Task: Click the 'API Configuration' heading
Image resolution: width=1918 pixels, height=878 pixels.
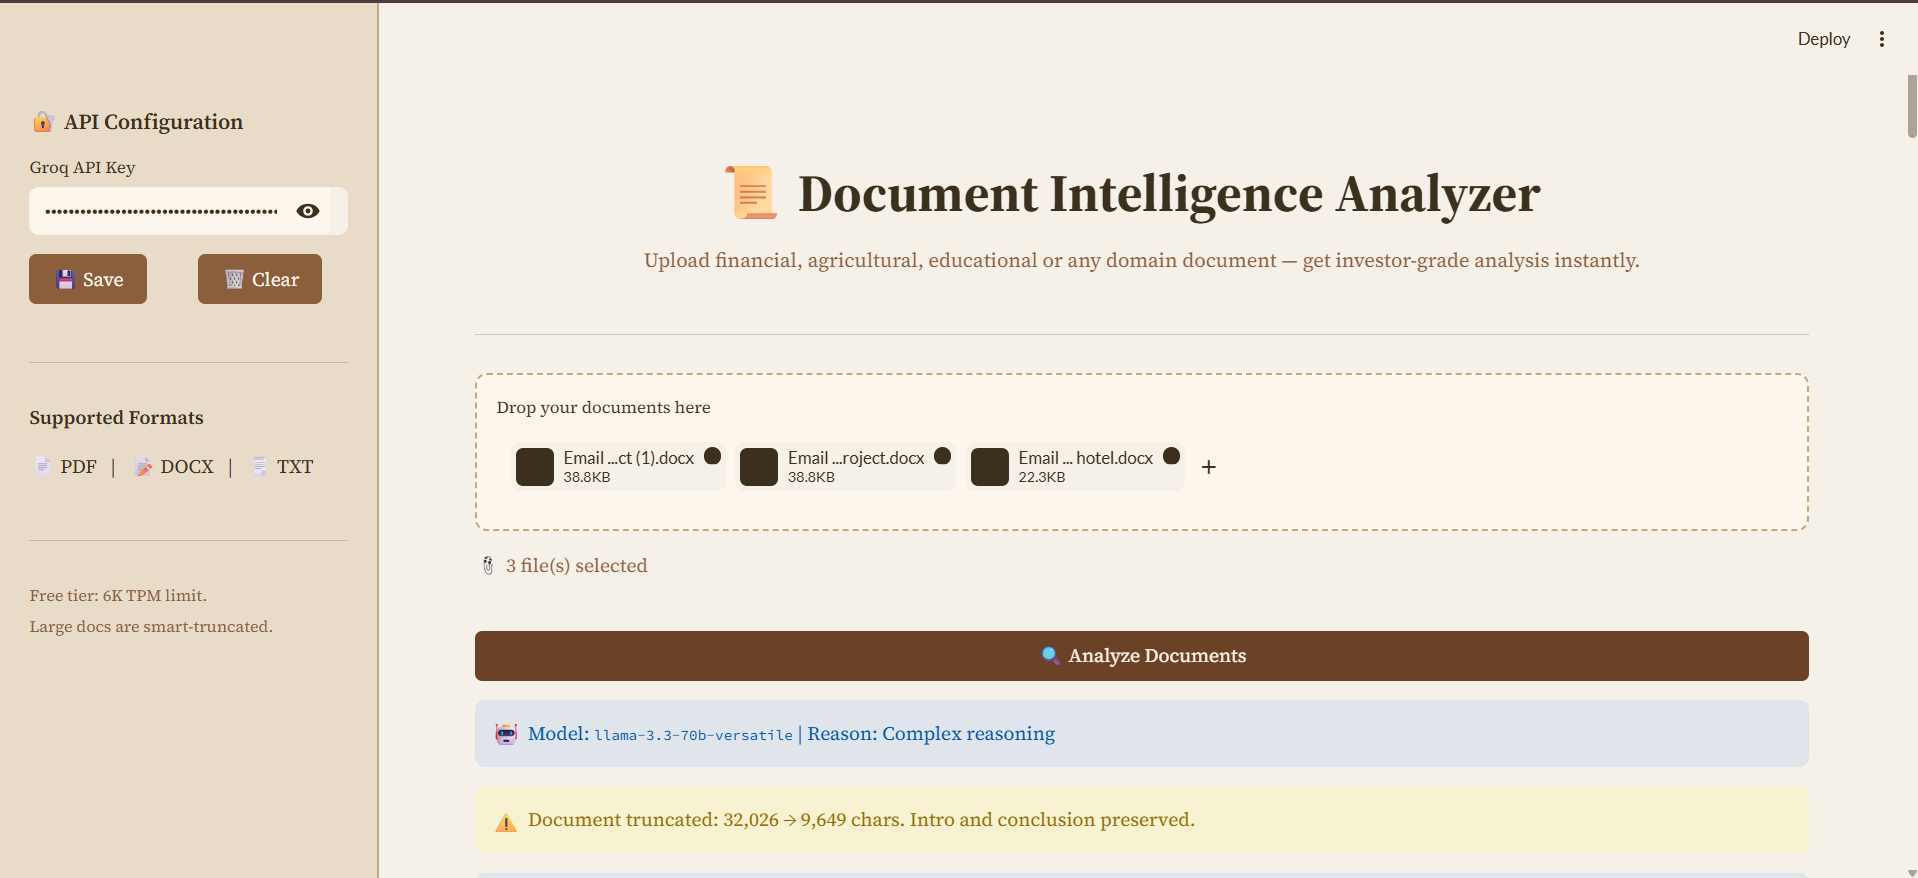Action: click(x=153, y=122)
